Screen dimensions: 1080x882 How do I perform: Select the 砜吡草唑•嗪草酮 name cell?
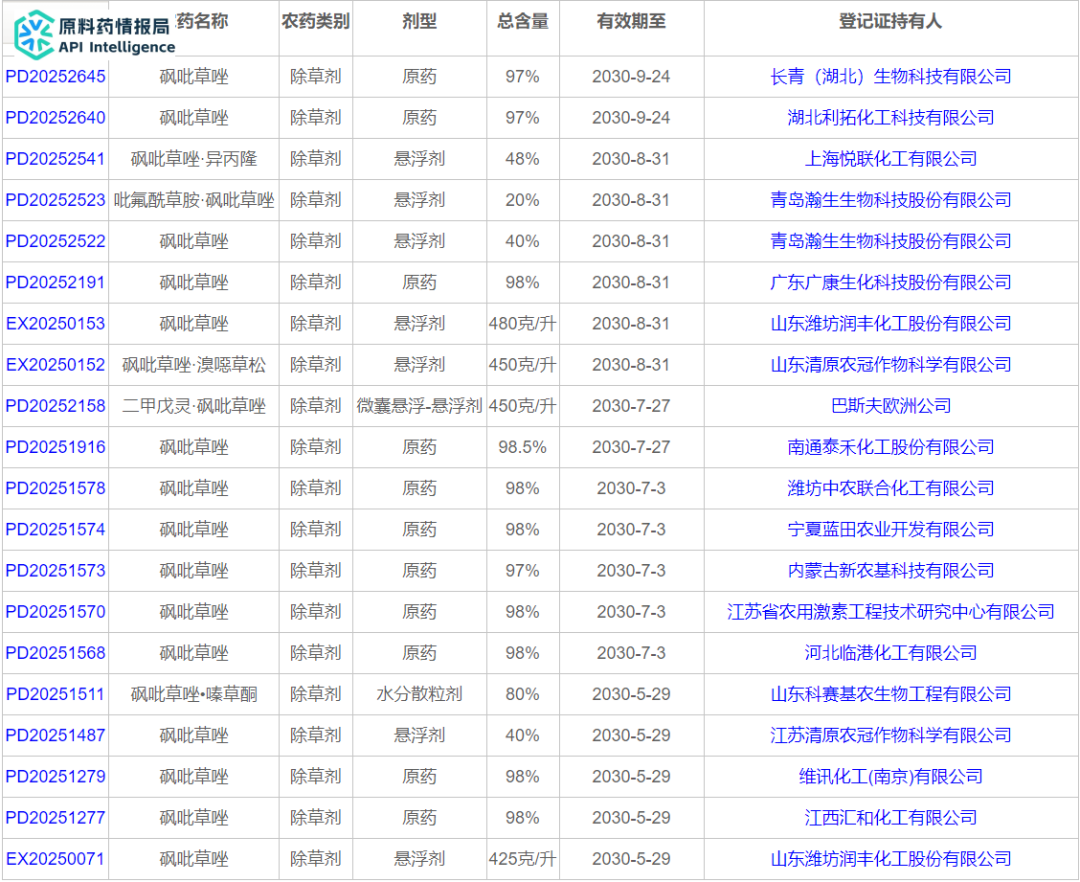pos(194,694)
